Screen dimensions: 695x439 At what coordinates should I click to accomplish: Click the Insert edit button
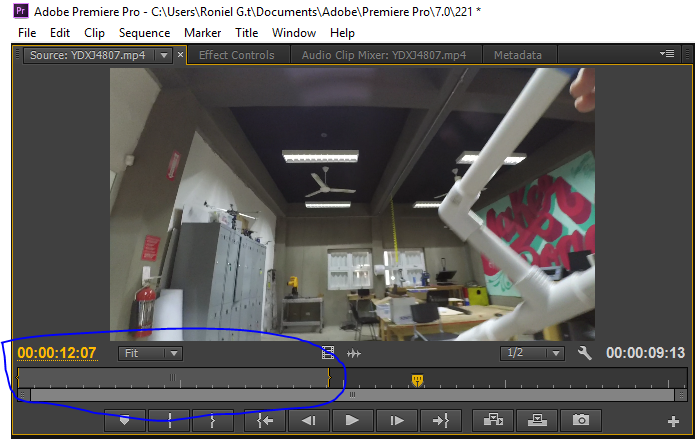[493, 420]
